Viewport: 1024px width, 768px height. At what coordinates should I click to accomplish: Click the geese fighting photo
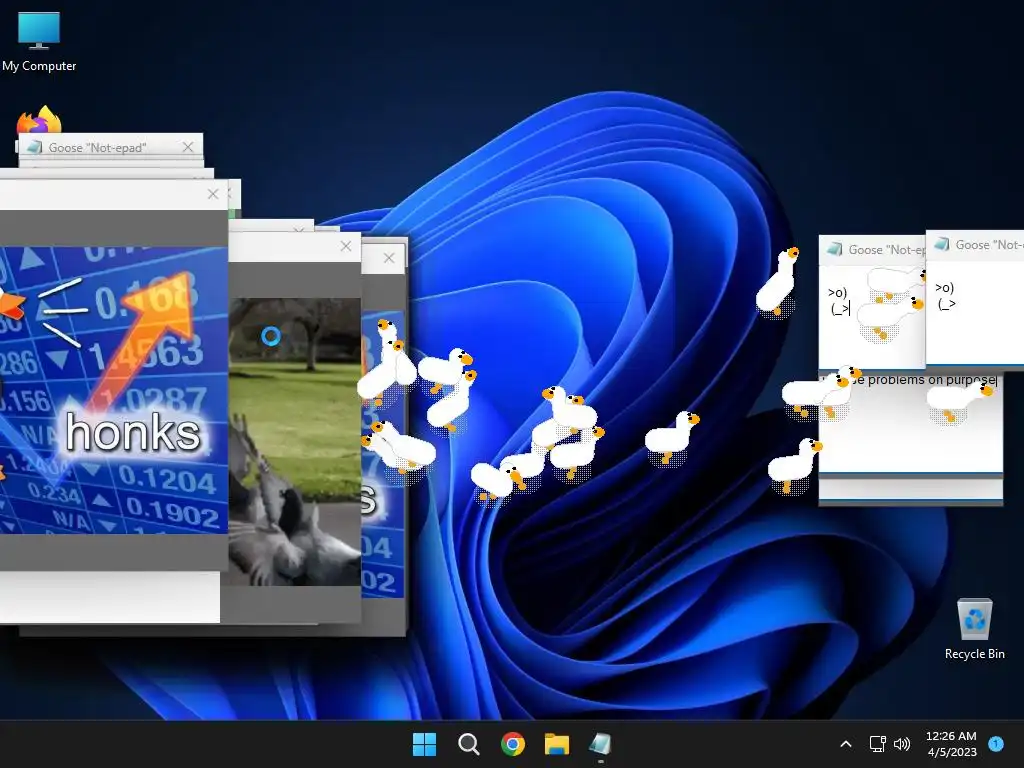coord(295,441)
